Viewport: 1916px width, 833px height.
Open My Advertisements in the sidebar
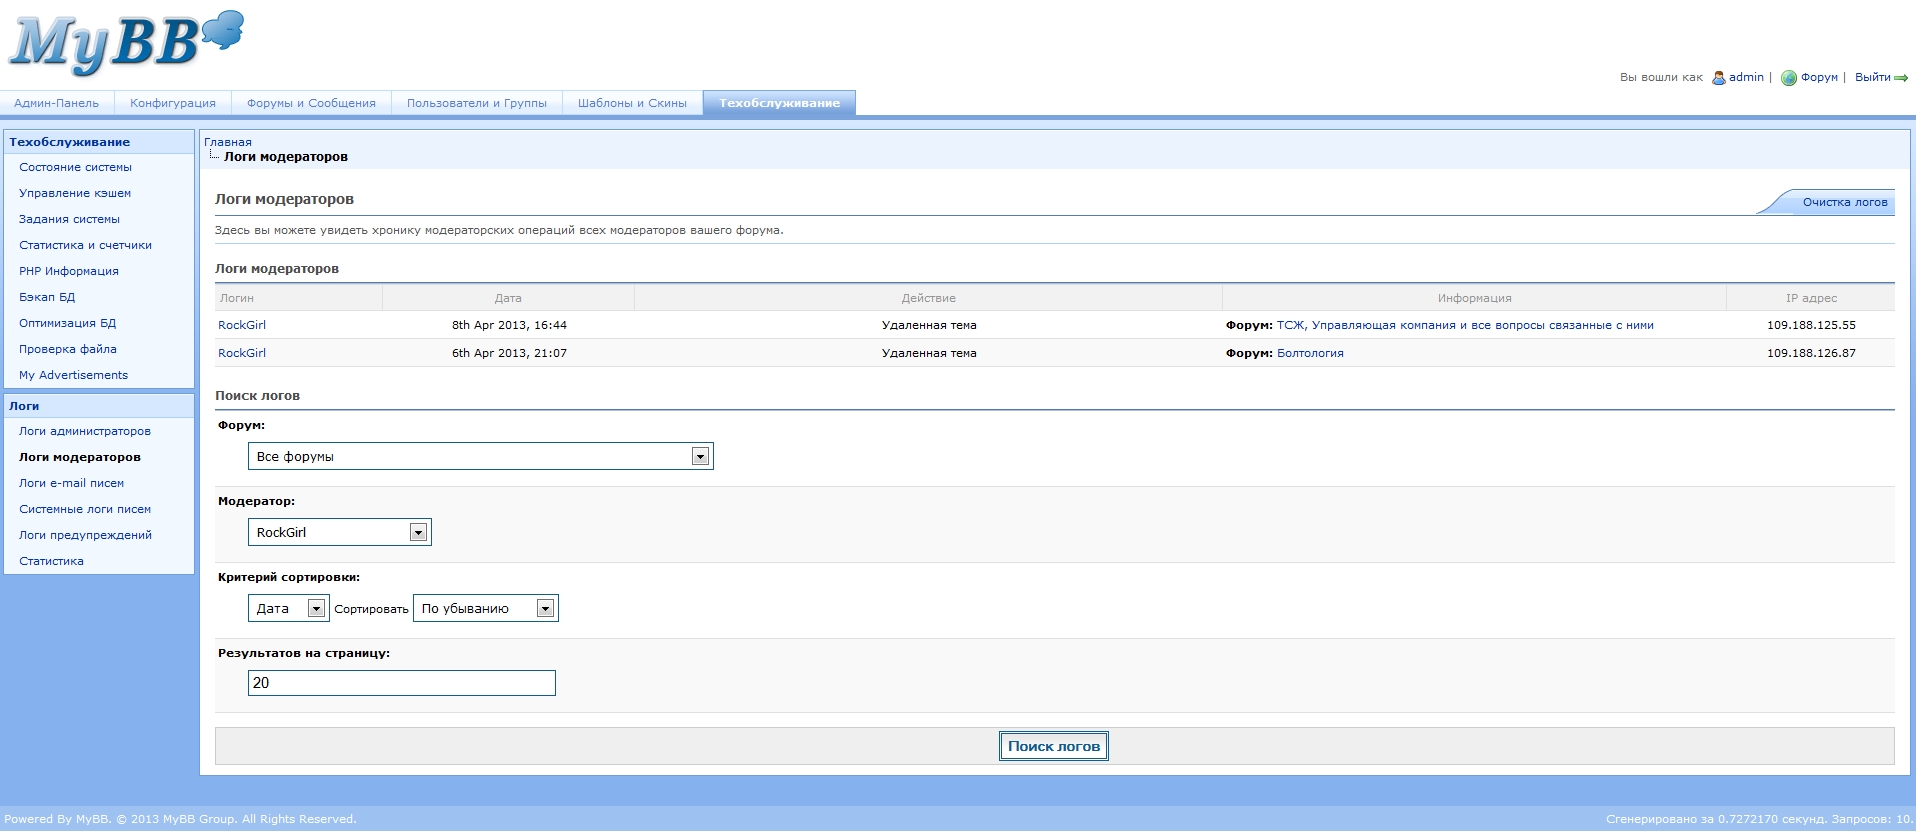[x=73, y=375]
